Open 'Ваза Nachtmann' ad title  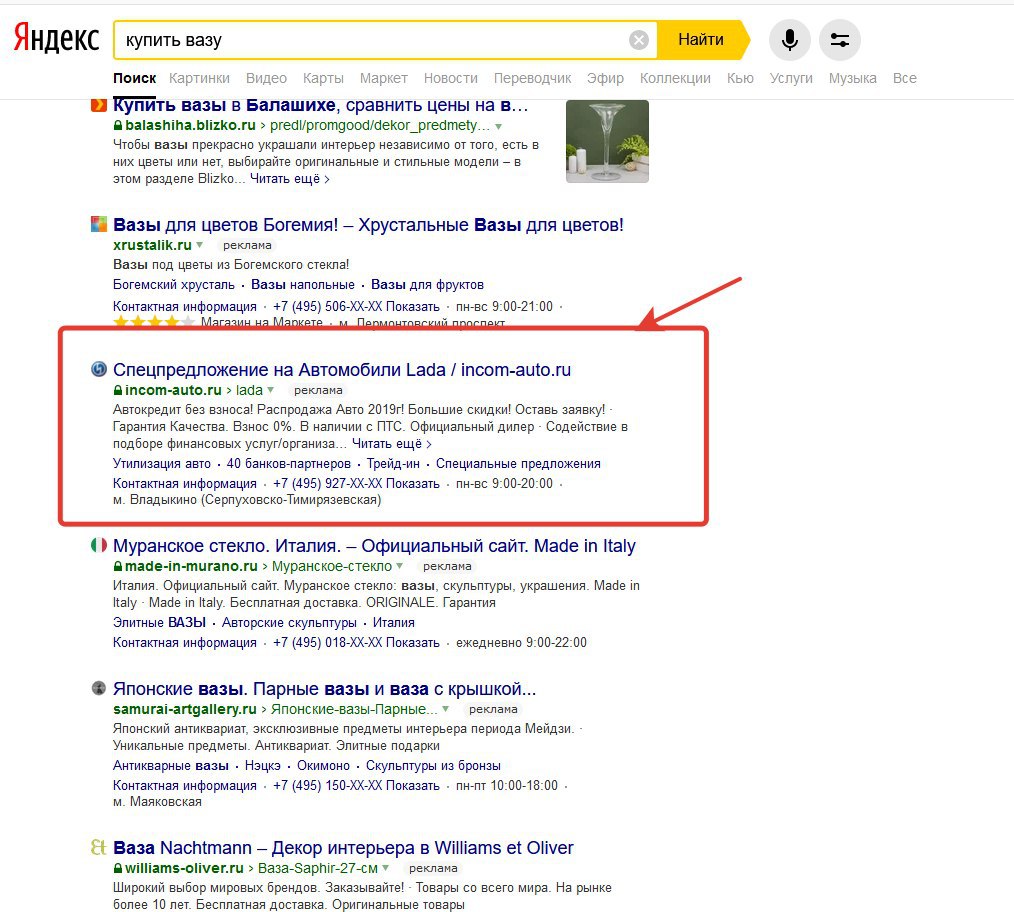pyautogui.click(x=343, y=848)
